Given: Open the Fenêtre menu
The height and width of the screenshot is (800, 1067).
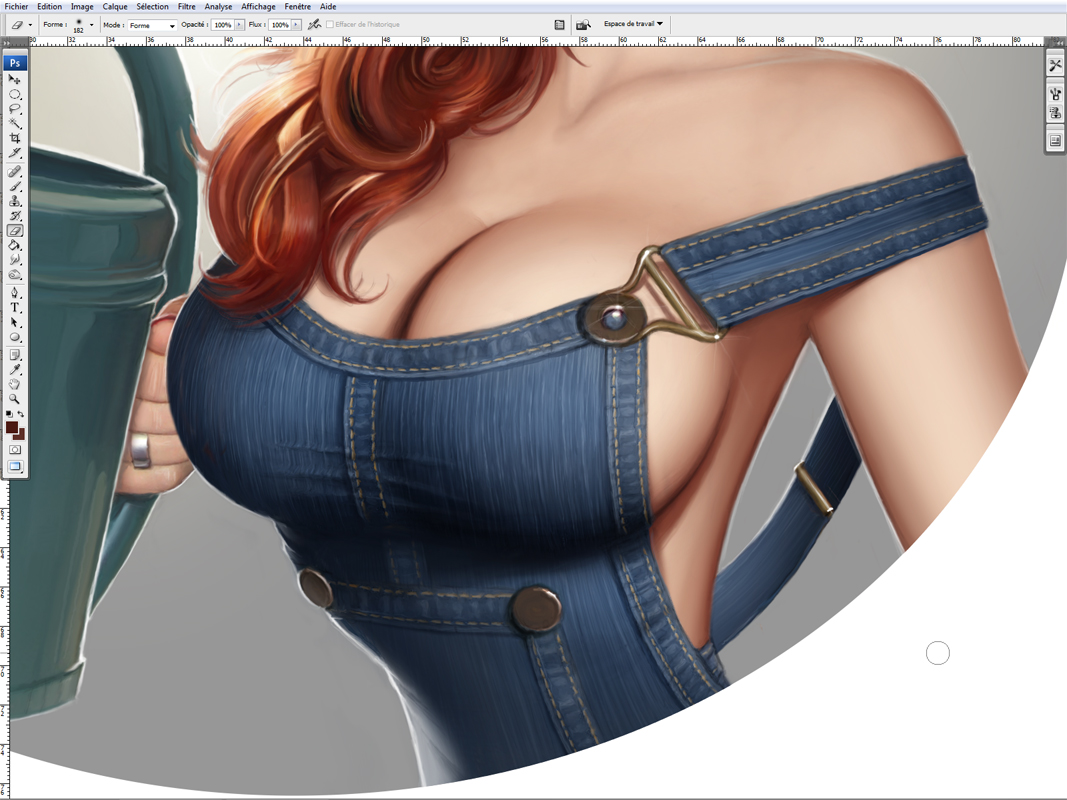Looking at the screenshot, I should pyautogui.click(x=298, y=6).
